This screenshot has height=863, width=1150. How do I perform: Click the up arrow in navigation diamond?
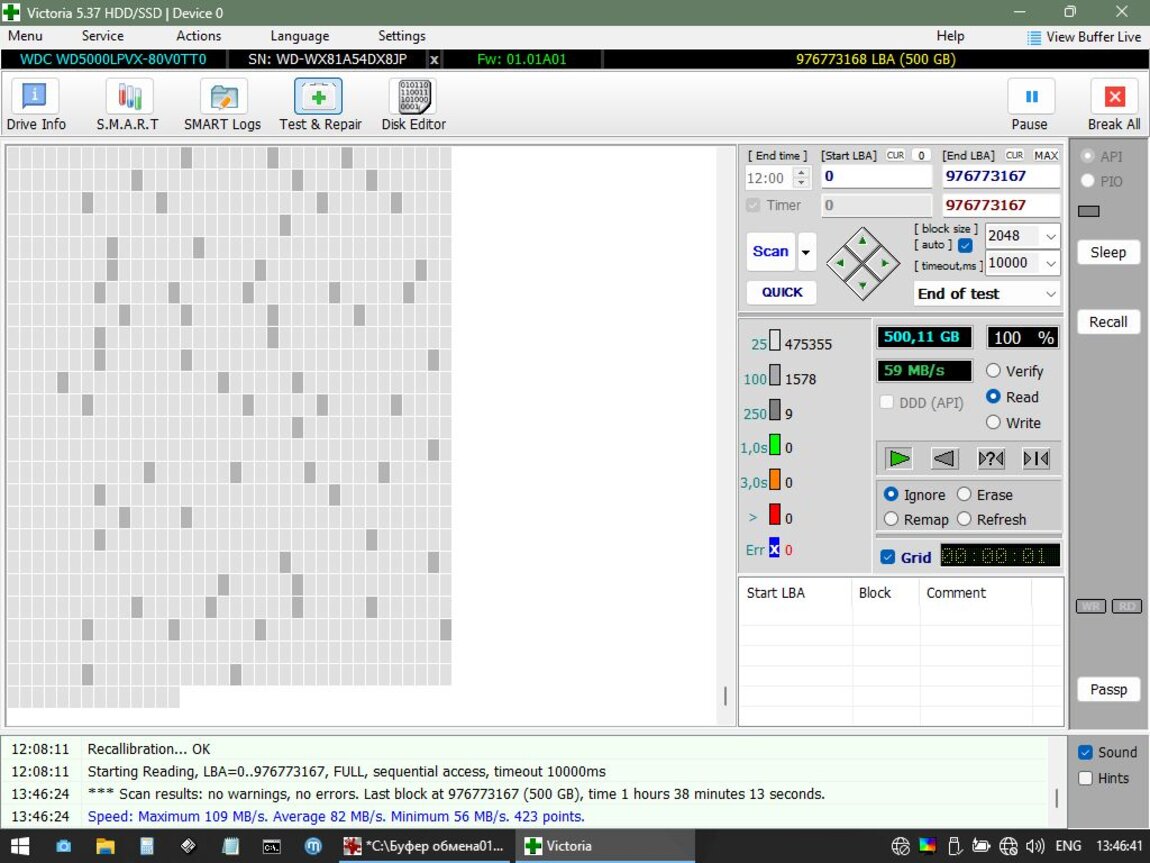click(x=862, y=240)
